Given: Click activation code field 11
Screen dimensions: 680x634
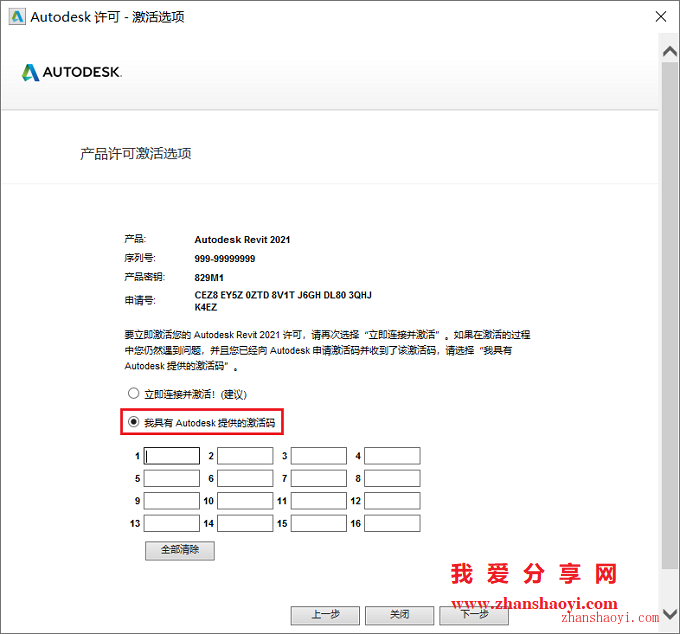Looking at the screenshot, I should point(319,501).
